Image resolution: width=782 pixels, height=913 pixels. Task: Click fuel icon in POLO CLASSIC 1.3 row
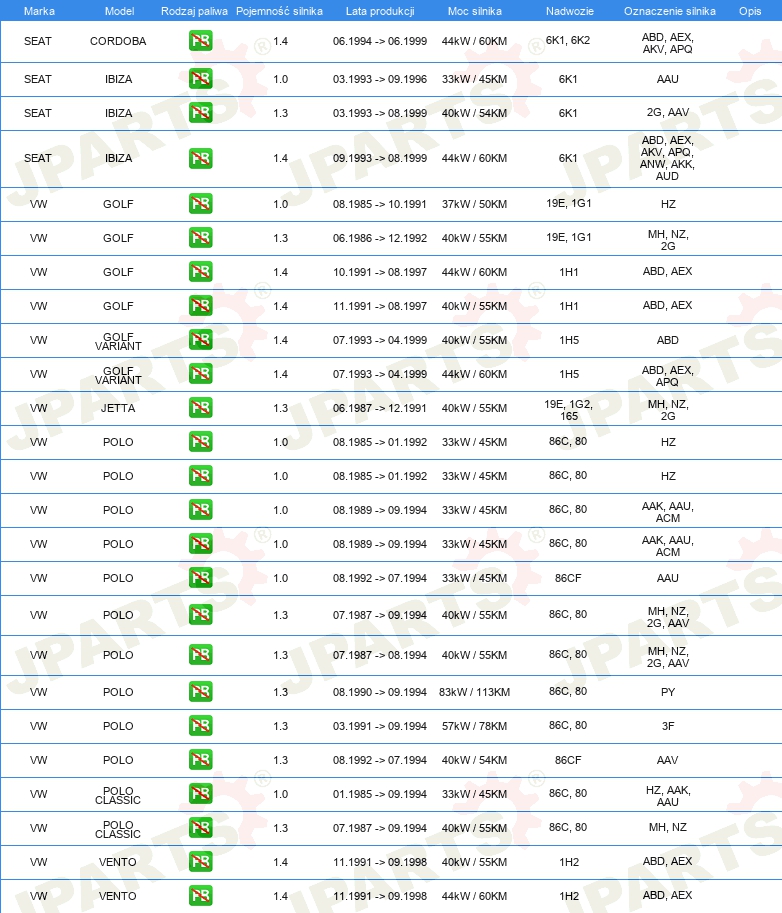click(200, 827)
